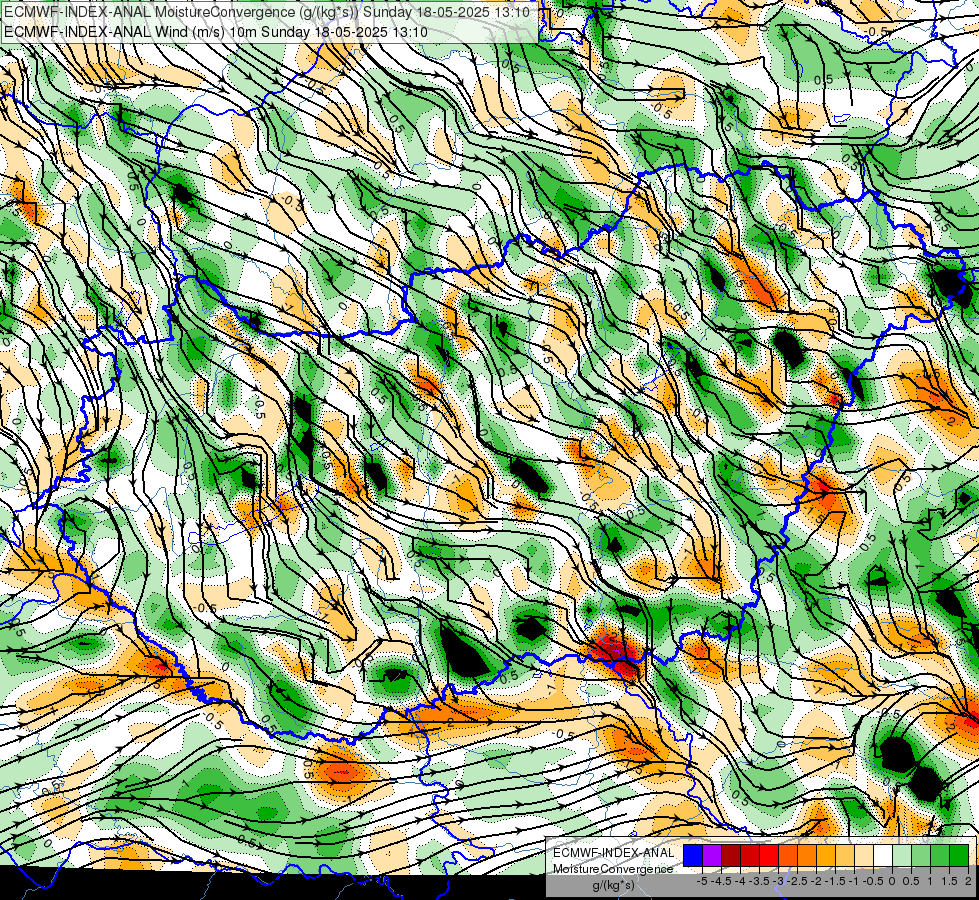Click the -2.5 tick label on the legend
The width and height of the screenshot is (979, 900).
(x=797, y=881)
